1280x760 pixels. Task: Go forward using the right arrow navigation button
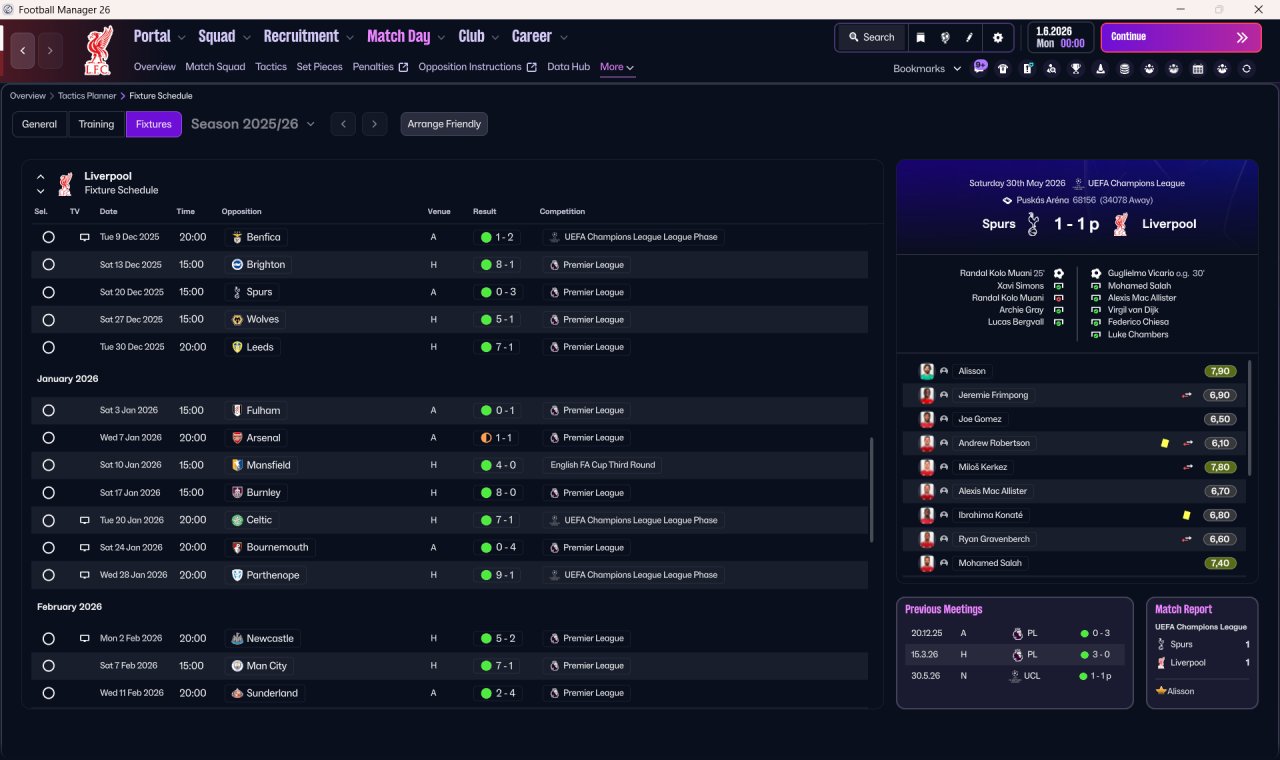tap(50, 50)
